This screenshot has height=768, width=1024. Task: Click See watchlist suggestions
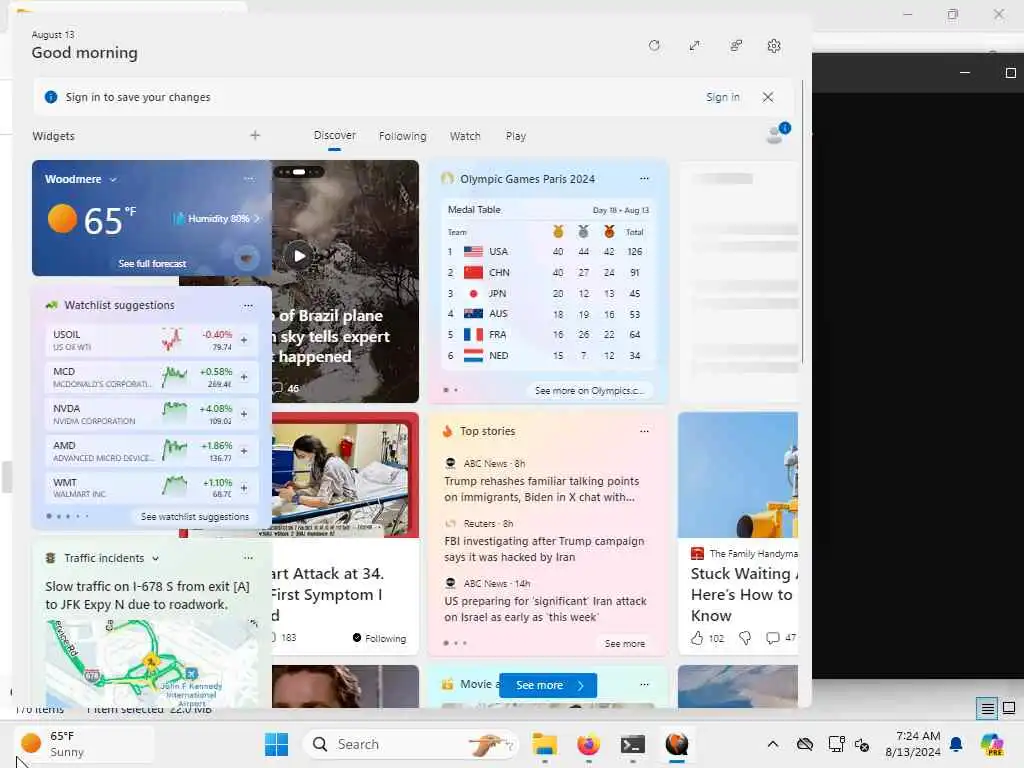tap(195, 517)
